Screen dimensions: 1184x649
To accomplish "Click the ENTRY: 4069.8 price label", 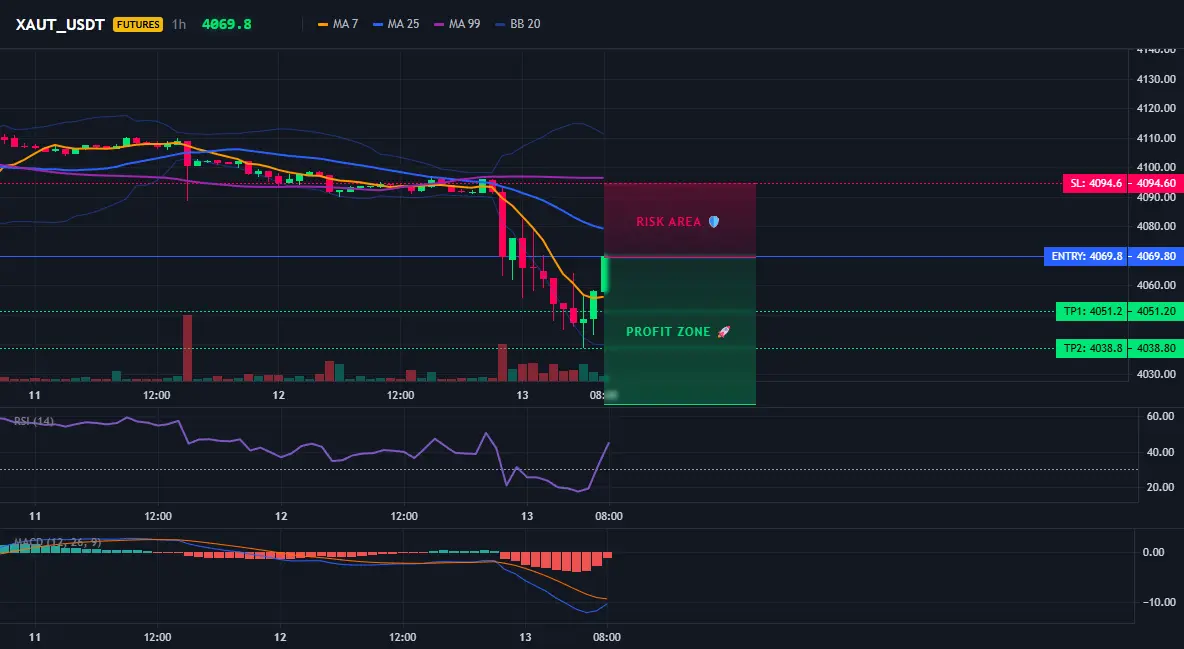I will point(1086,256).
